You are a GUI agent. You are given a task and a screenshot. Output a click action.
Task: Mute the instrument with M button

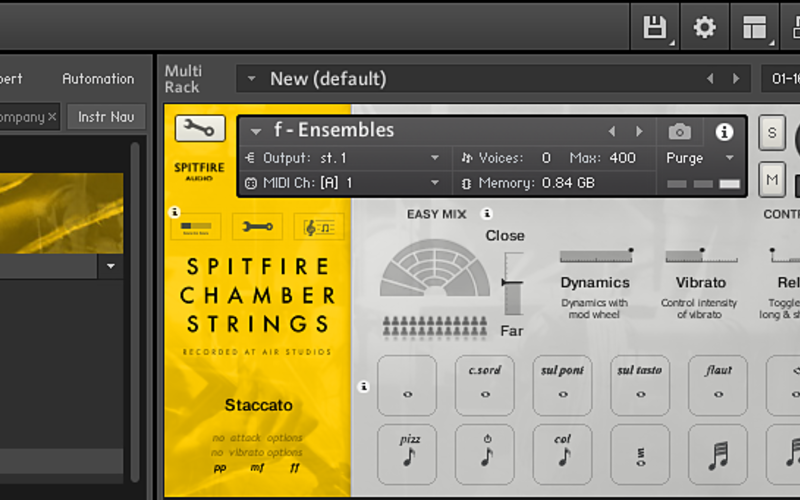click(772, 179)
